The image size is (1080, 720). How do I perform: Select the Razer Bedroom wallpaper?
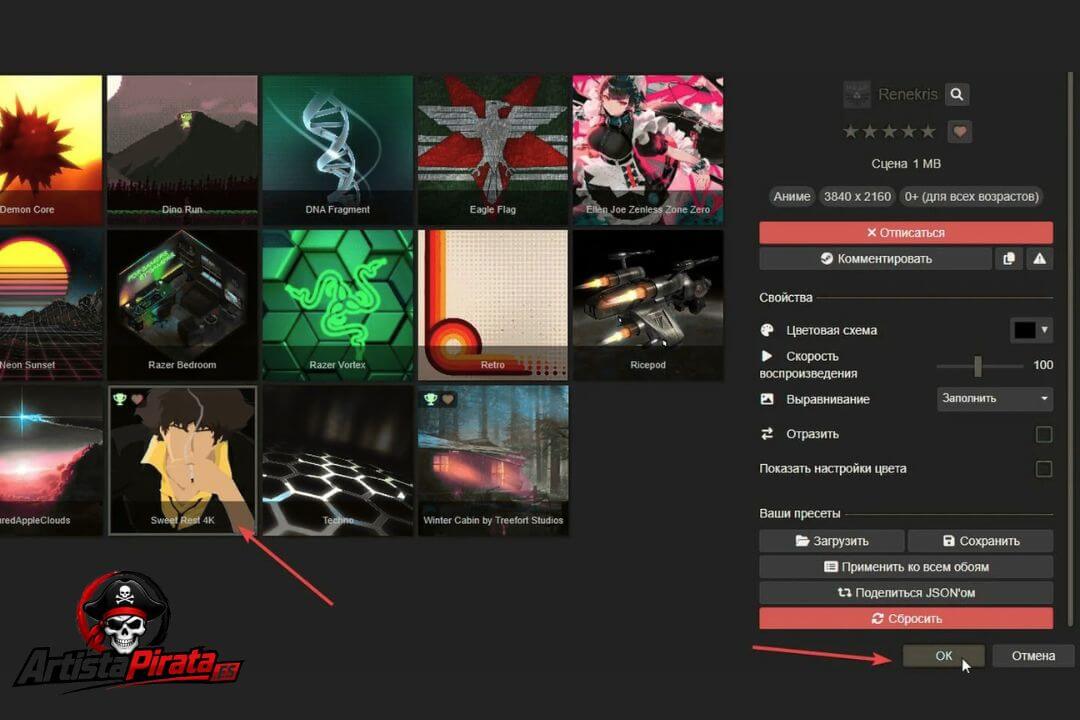[183, 305]
